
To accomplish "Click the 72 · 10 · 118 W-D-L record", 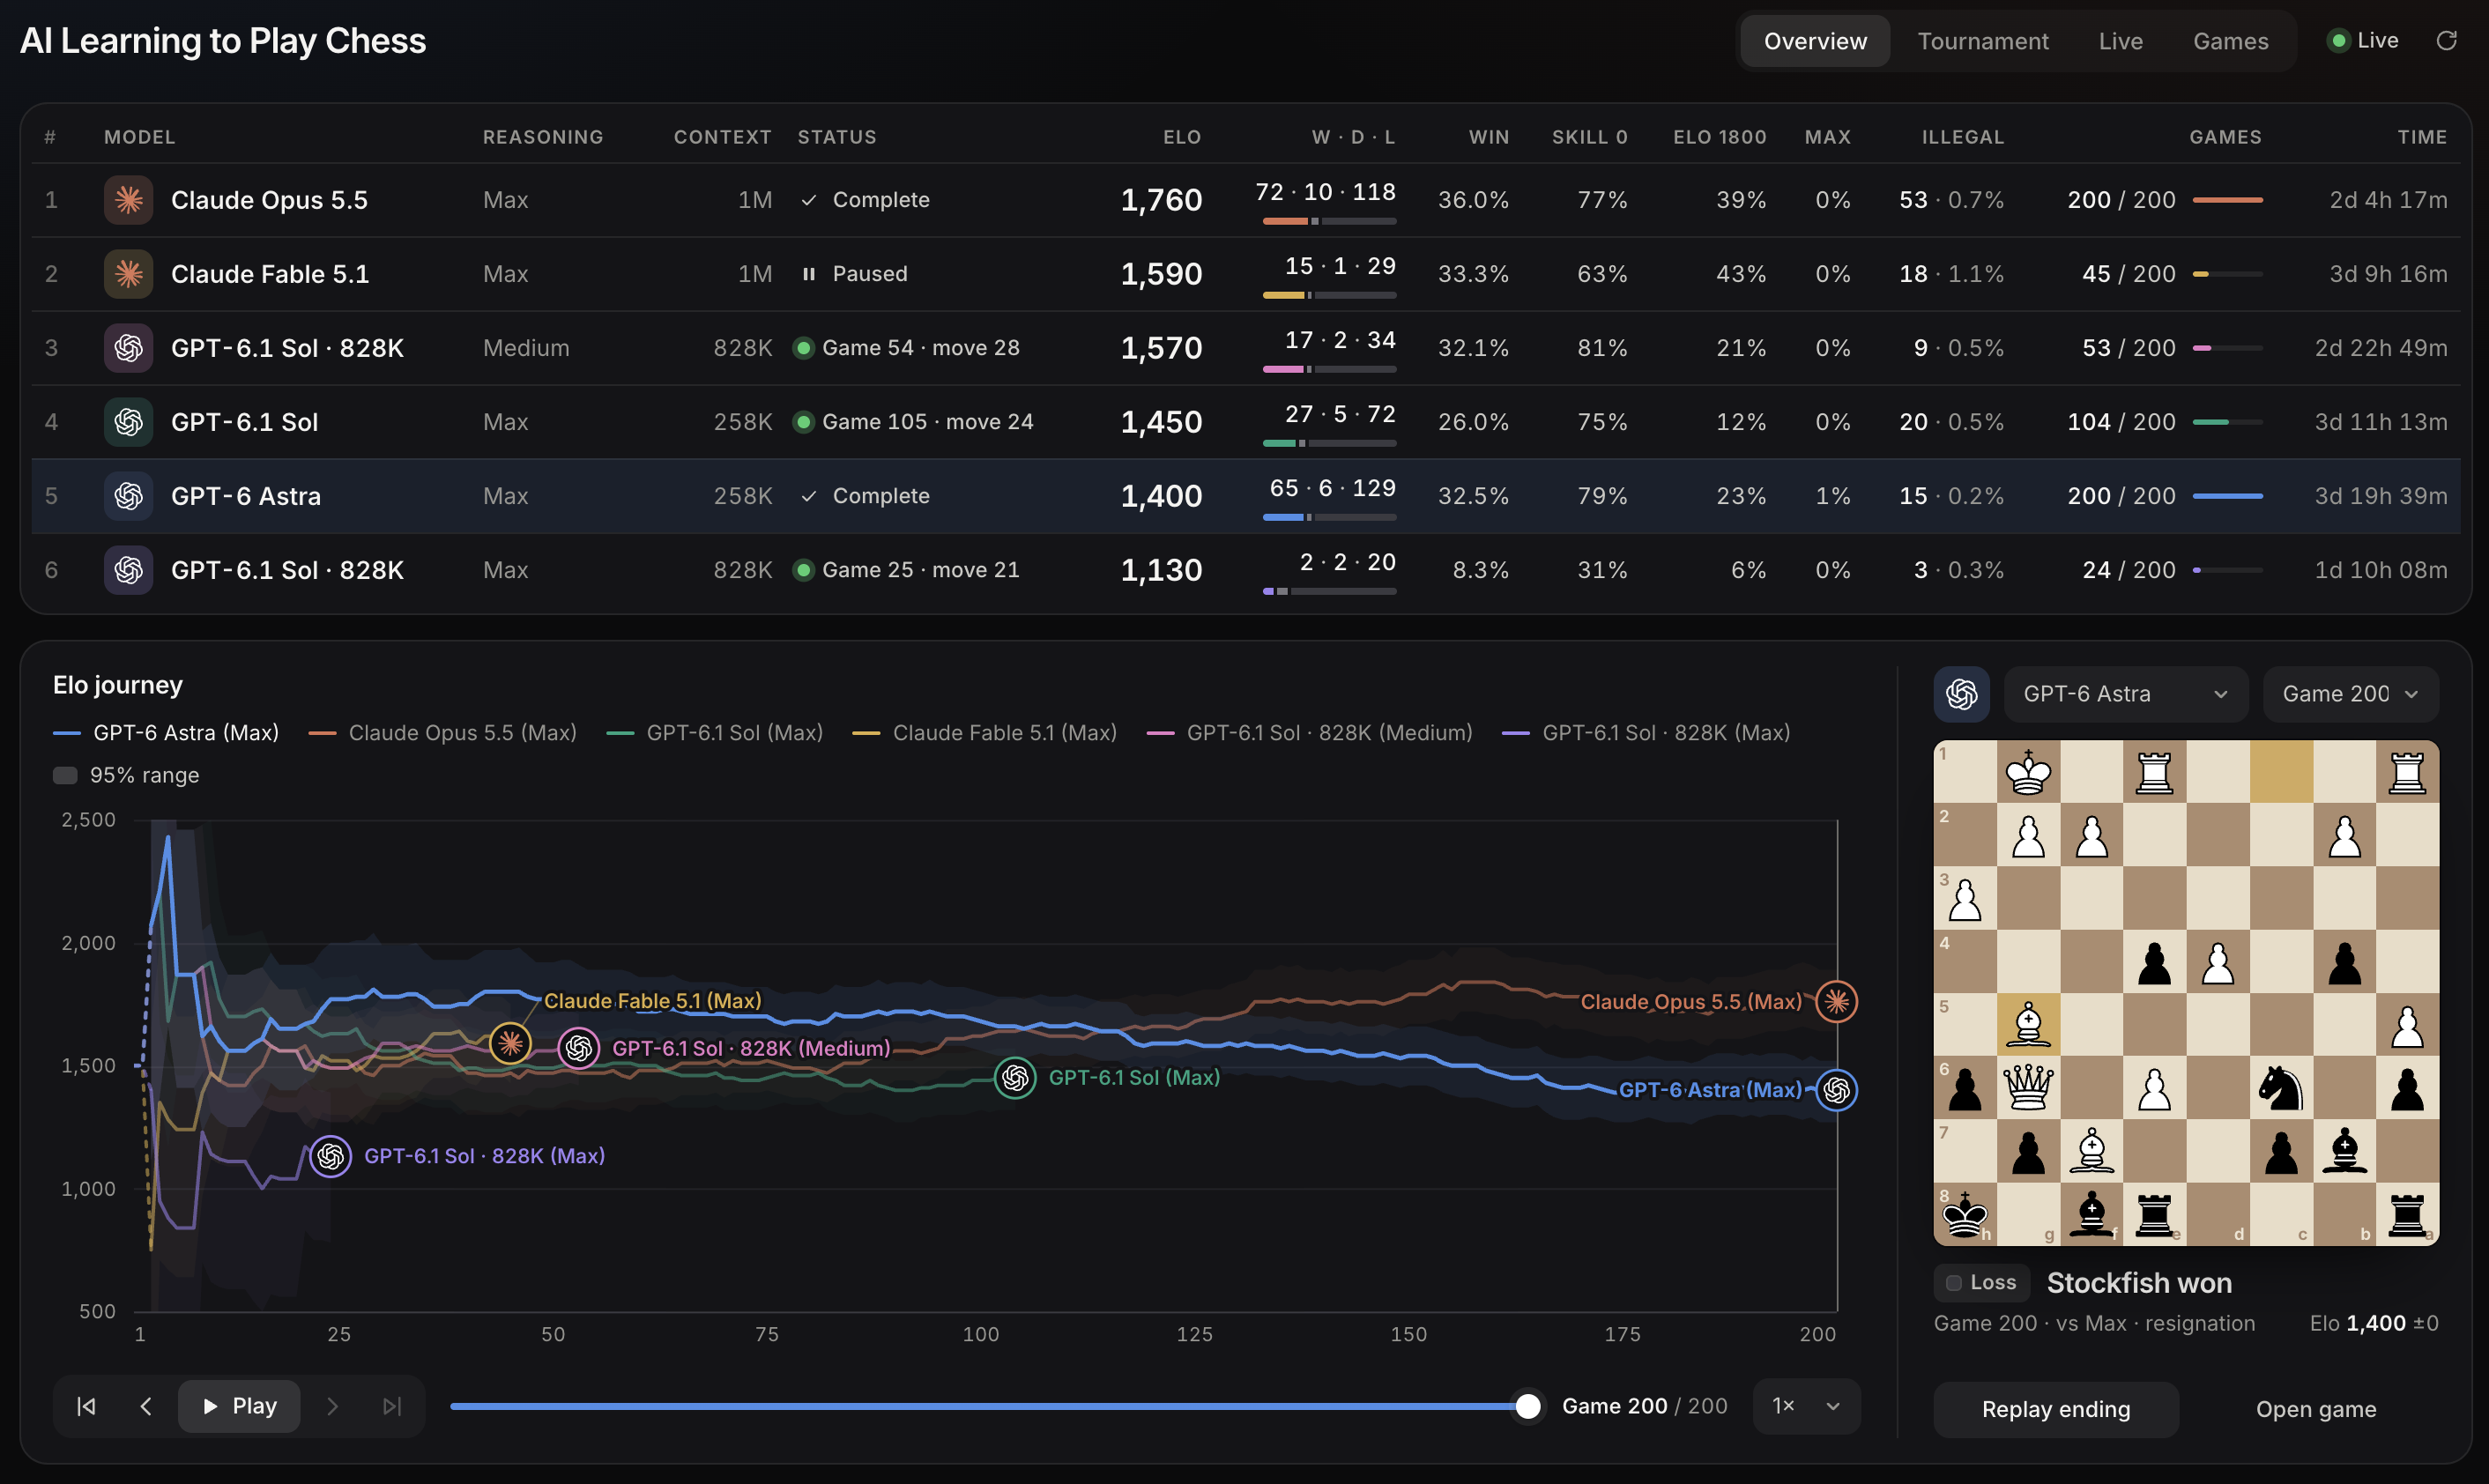I will (1325, 192).
